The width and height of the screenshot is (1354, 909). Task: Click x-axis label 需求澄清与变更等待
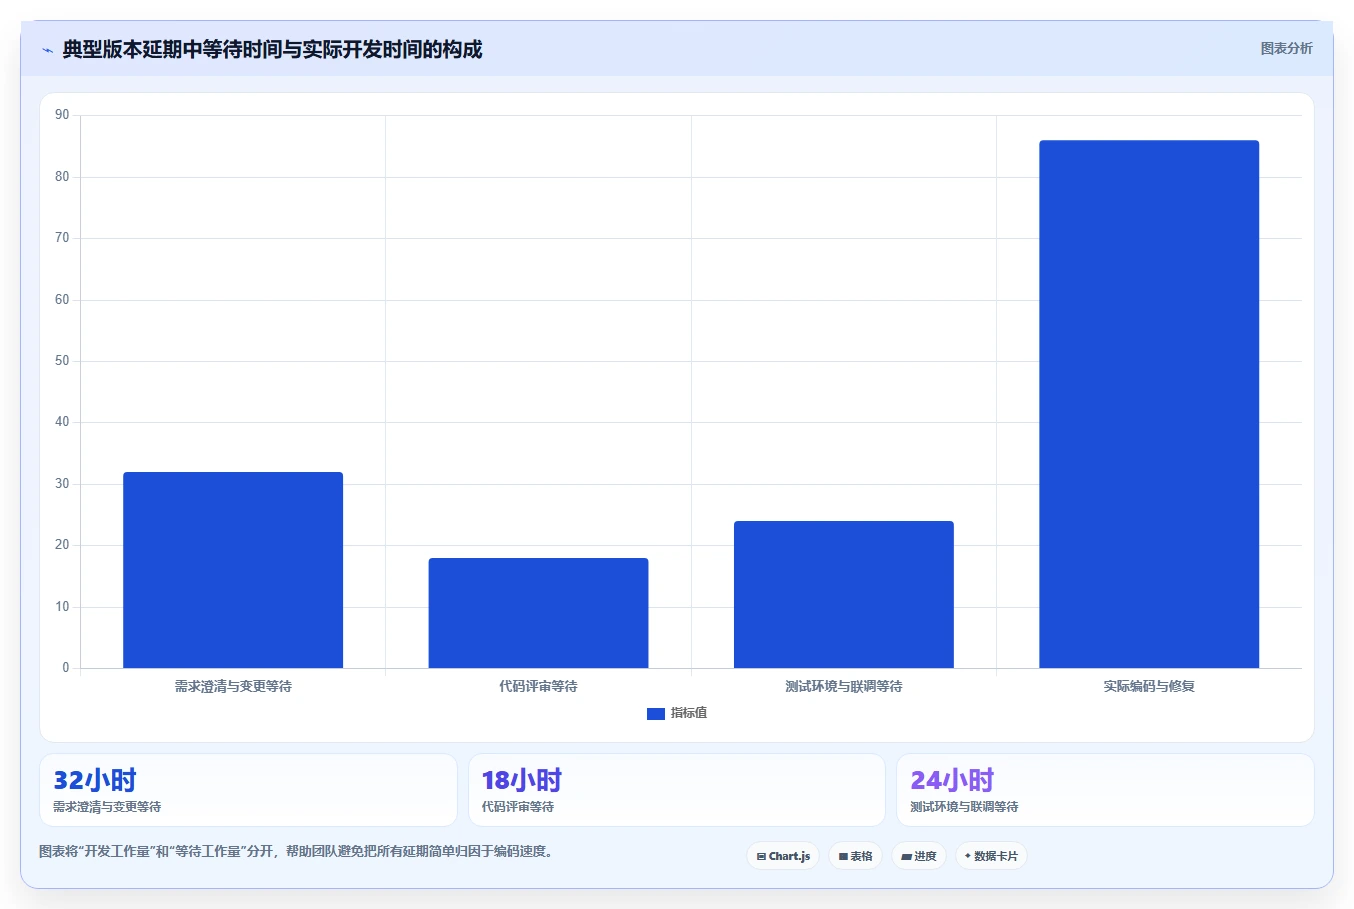pos(233,686)
